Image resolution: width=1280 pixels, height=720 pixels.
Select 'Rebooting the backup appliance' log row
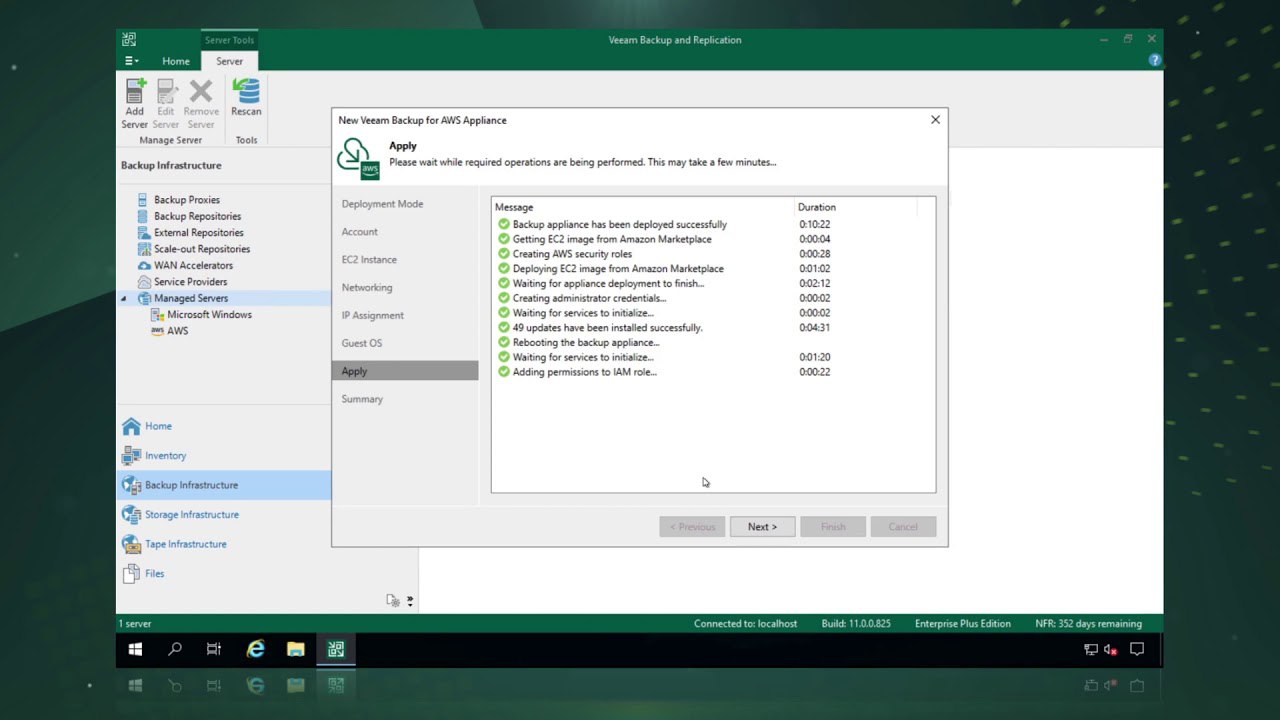(713, 342)
